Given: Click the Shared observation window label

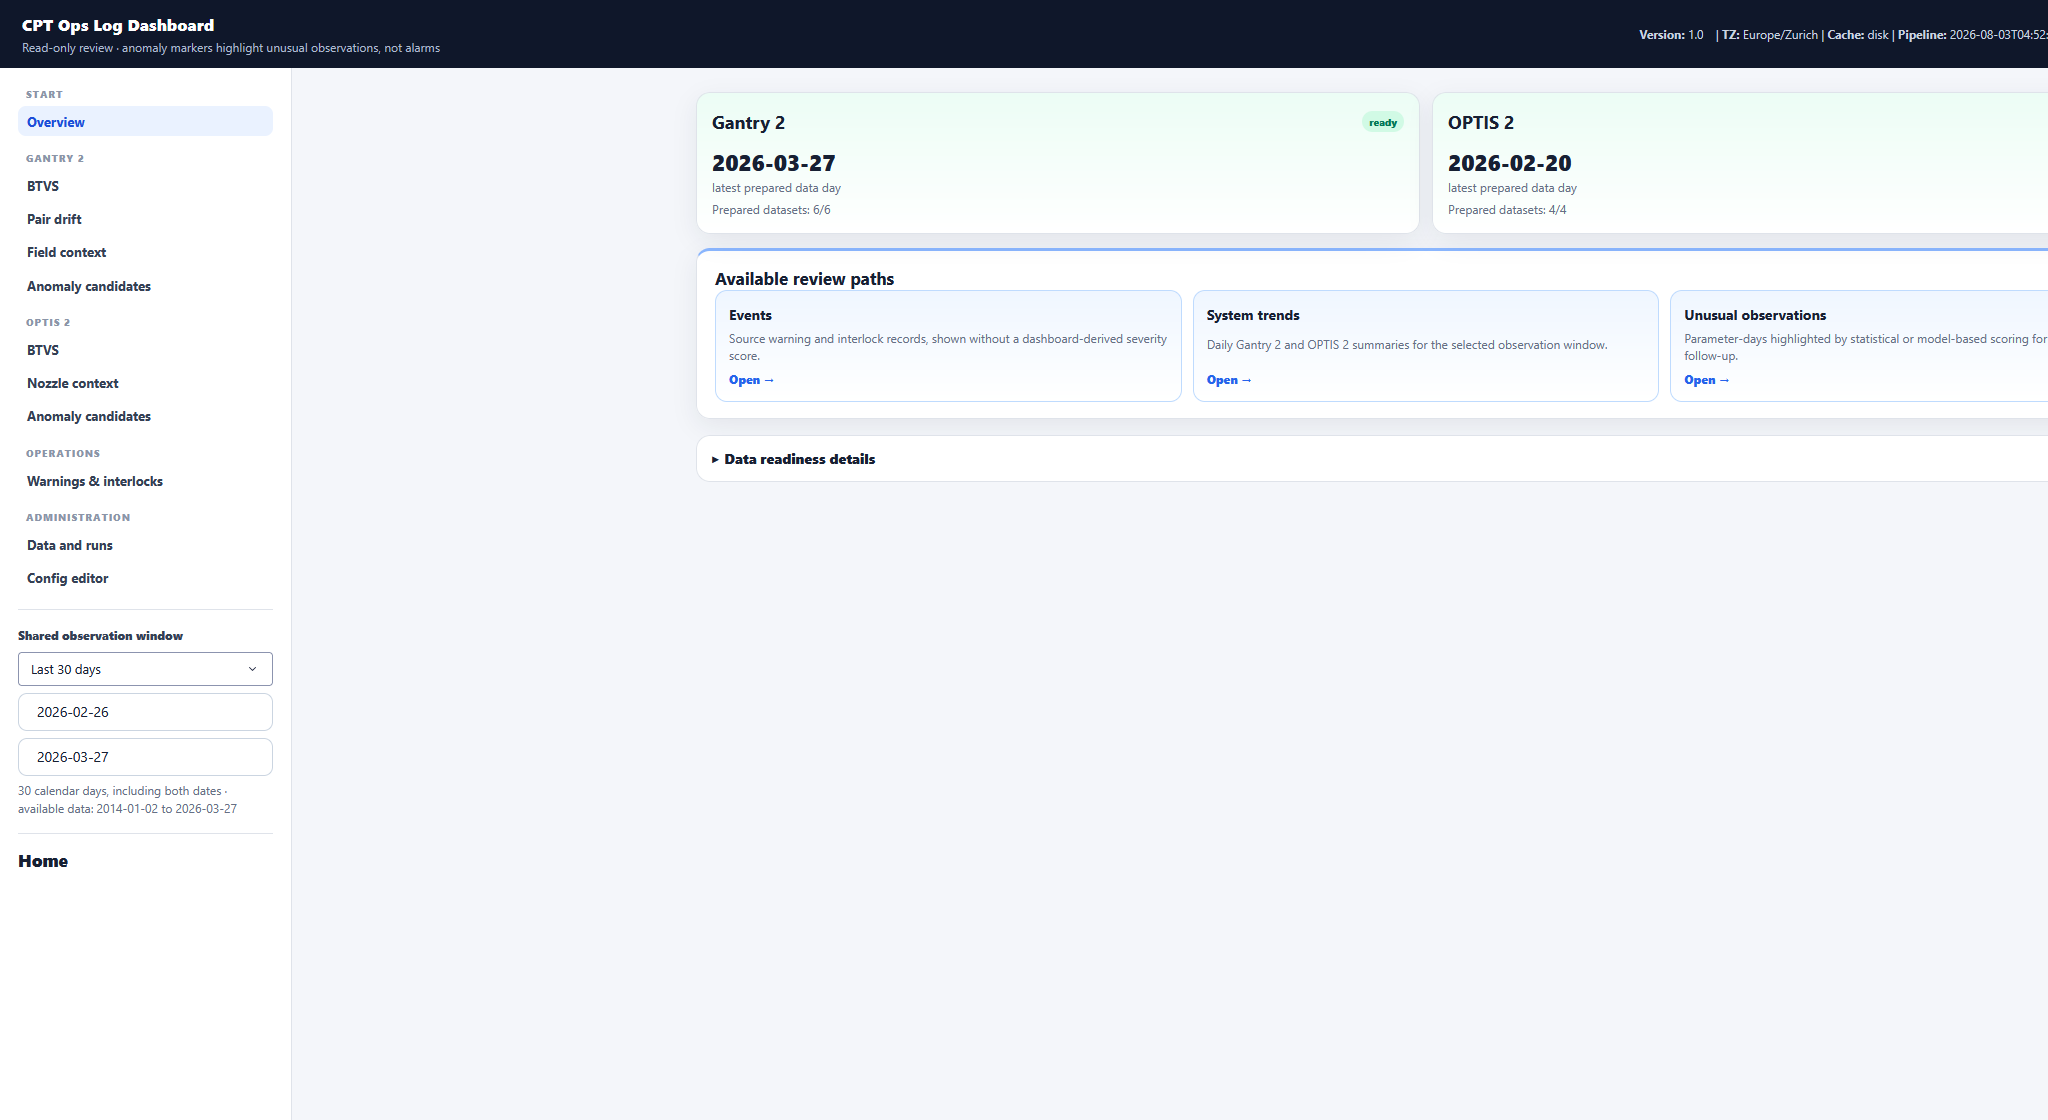Looking at the screenshot, I should (x=100, y=636).
